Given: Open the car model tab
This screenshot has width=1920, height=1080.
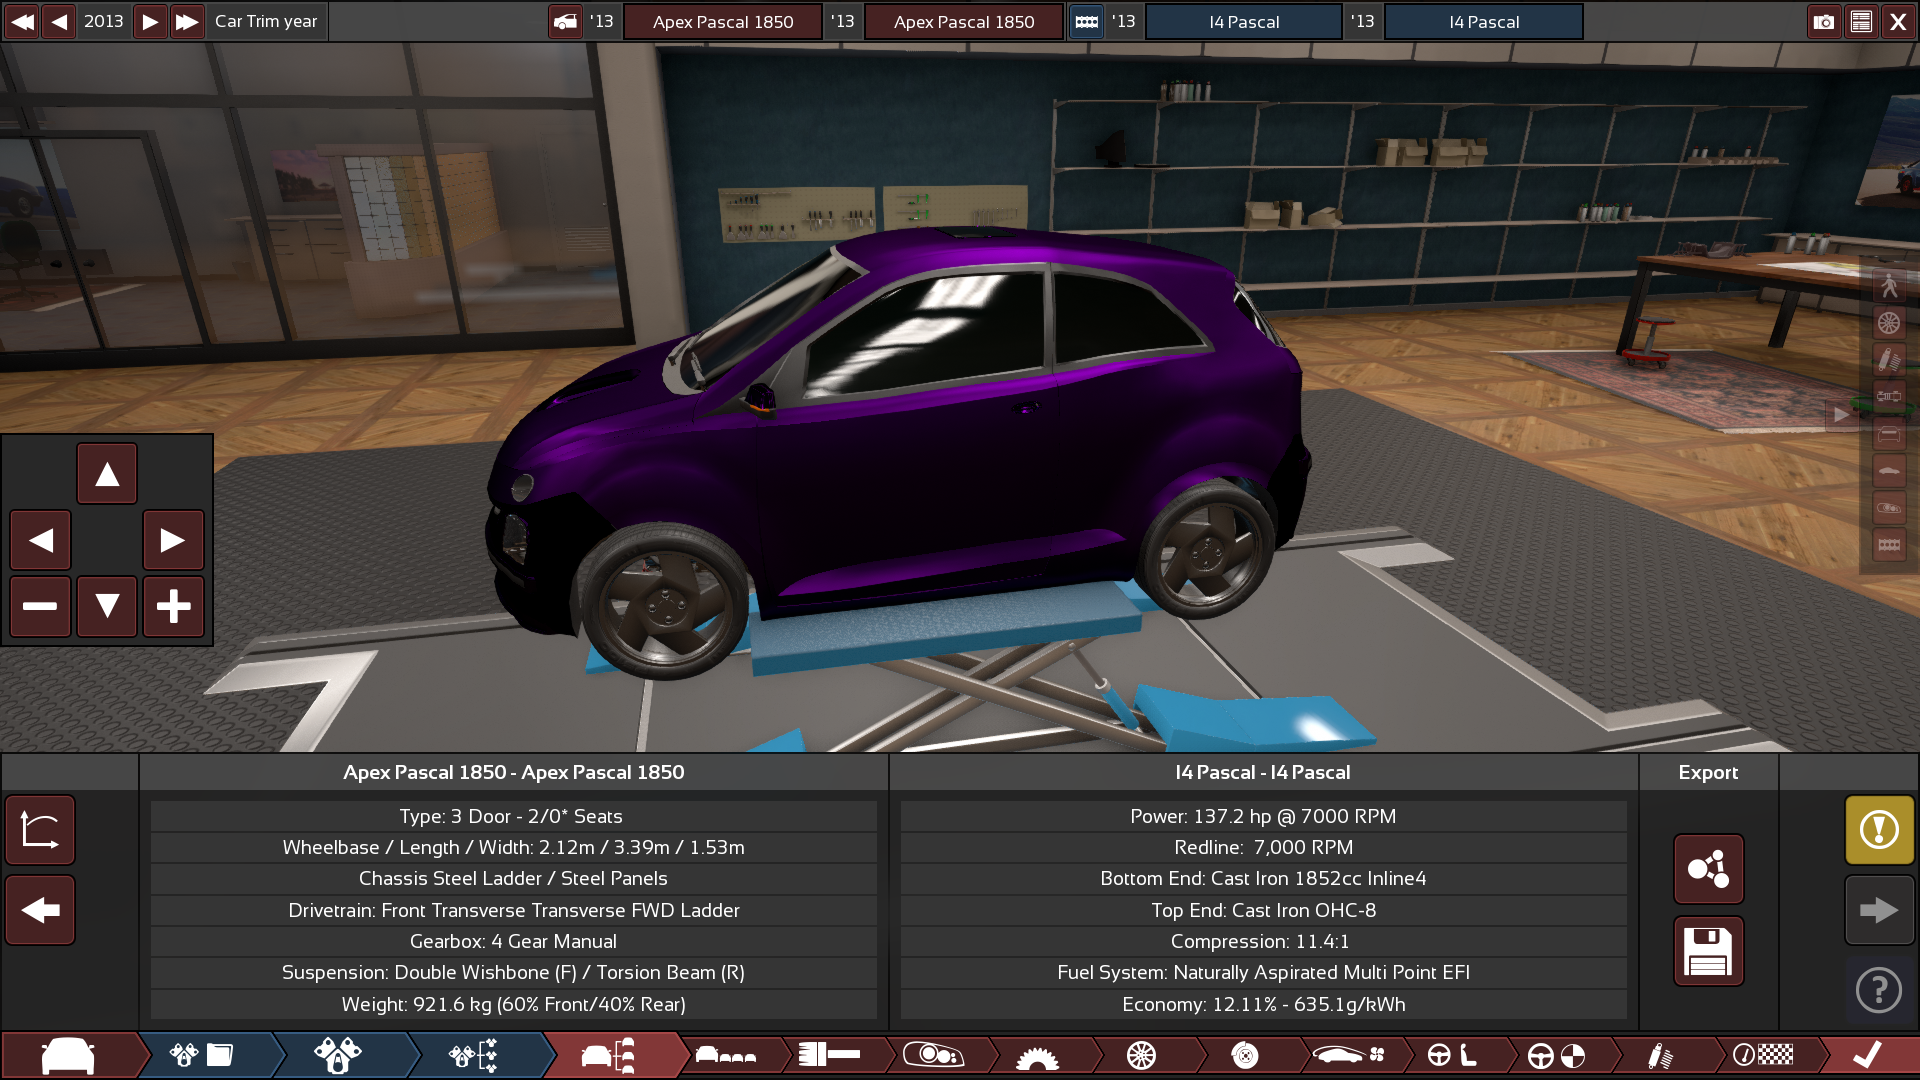Looking at the screenshot, I should tap(69, 1055).
